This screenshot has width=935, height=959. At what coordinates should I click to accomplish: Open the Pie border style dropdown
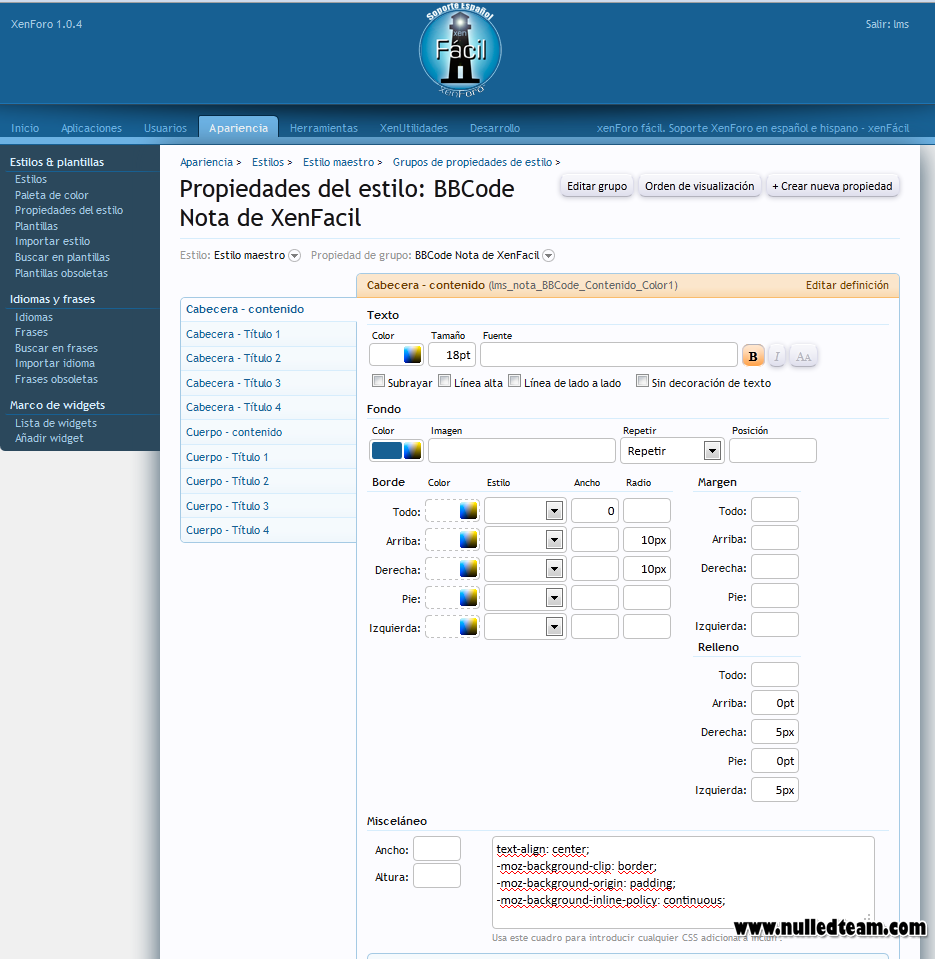[525, 598]
